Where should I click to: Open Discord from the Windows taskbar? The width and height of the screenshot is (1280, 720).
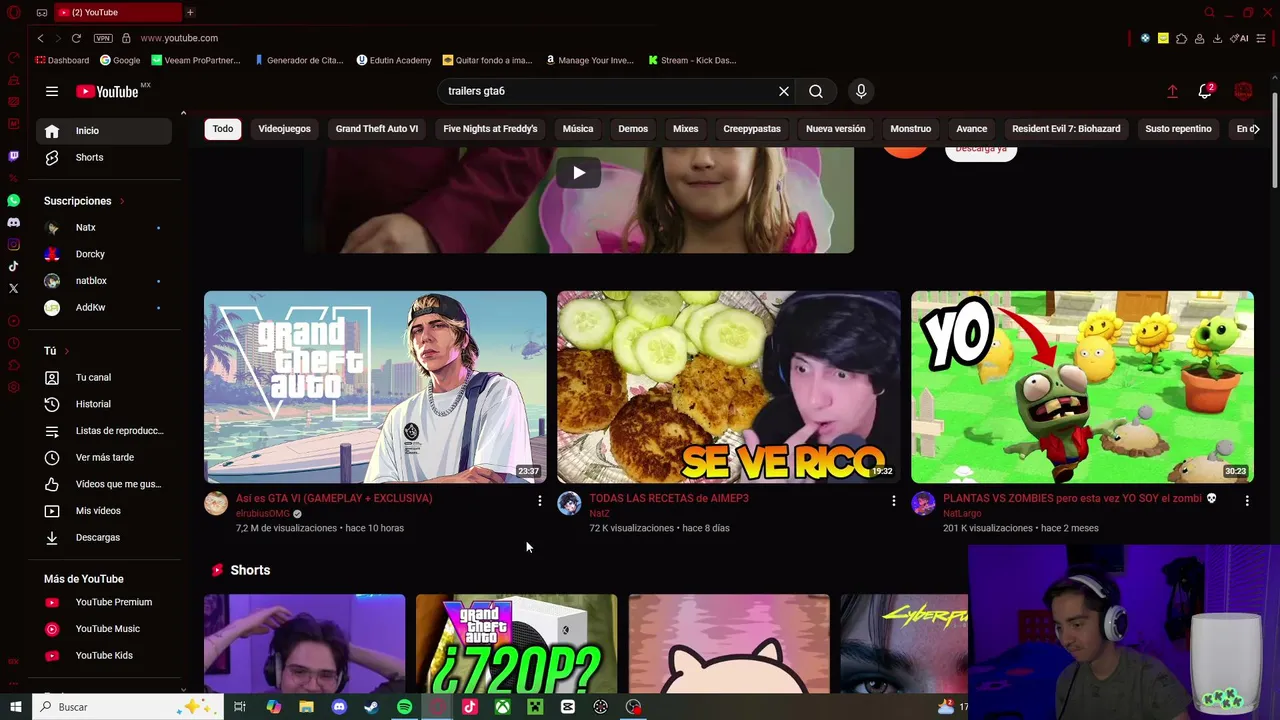[339, 707]
